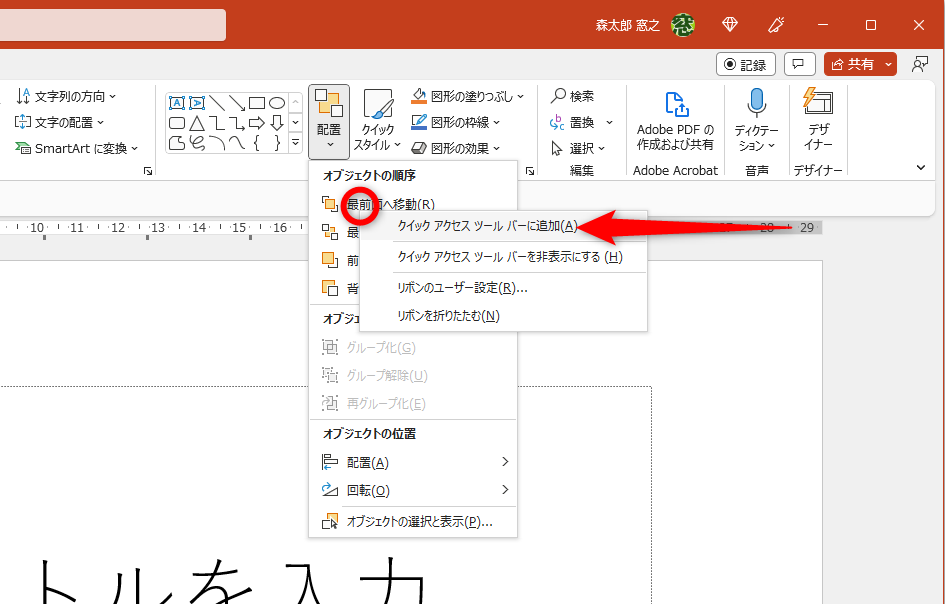Open the 図形の枠線 dropdown arrow

pyautogui.click(x=495, y=123)
